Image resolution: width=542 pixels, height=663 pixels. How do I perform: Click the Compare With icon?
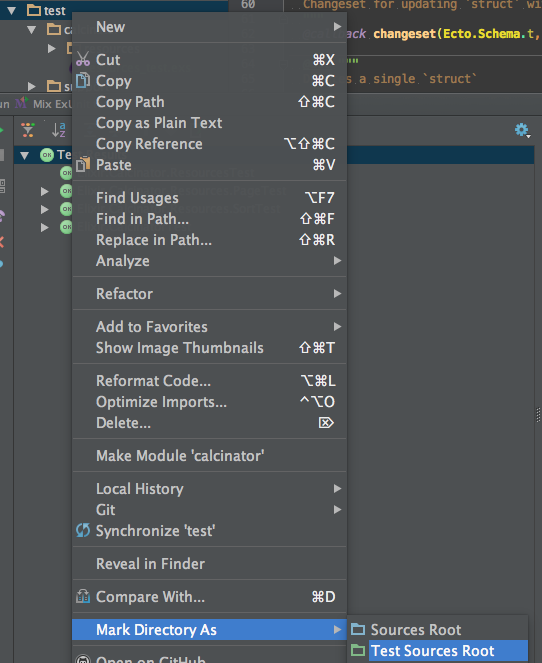pyautogui.click(x=83, y=597)
